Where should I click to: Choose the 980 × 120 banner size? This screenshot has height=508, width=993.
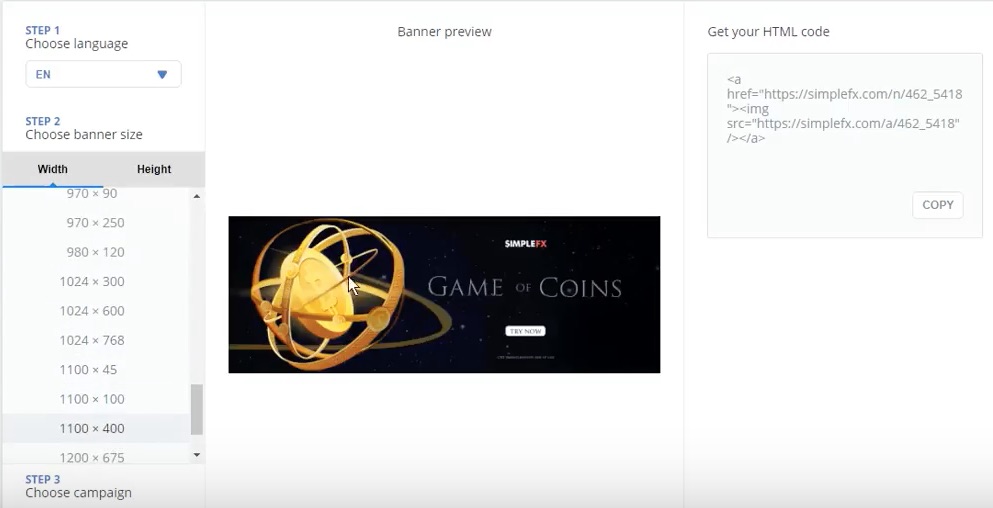(x=95, y=252)
